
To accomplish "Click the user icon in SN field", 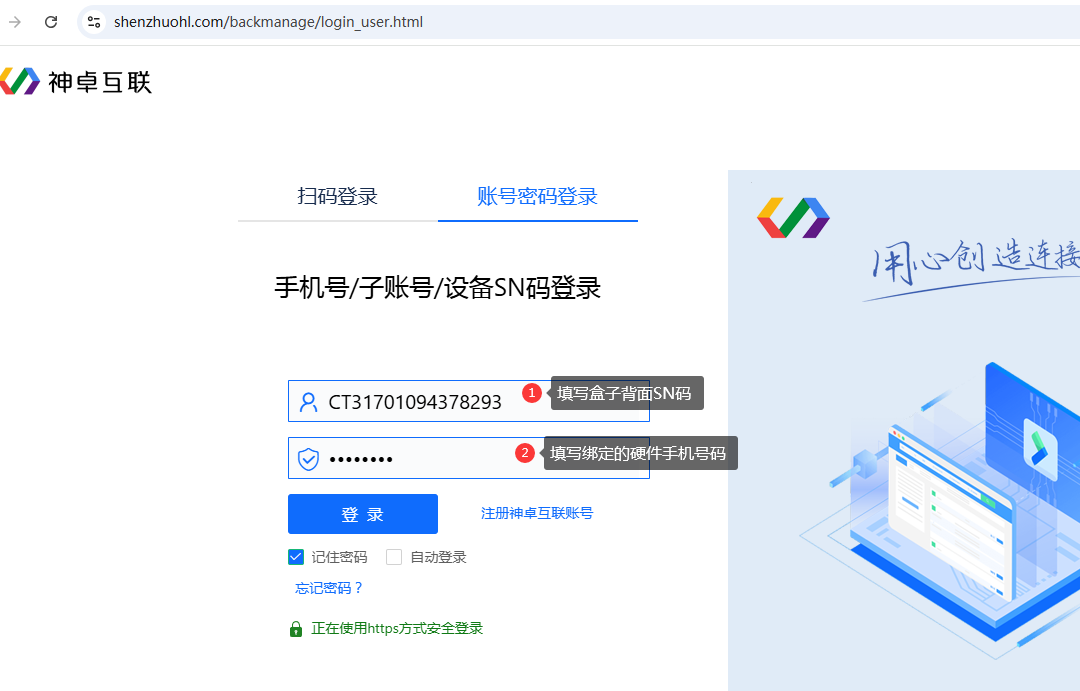I will (x=308, y=402).
